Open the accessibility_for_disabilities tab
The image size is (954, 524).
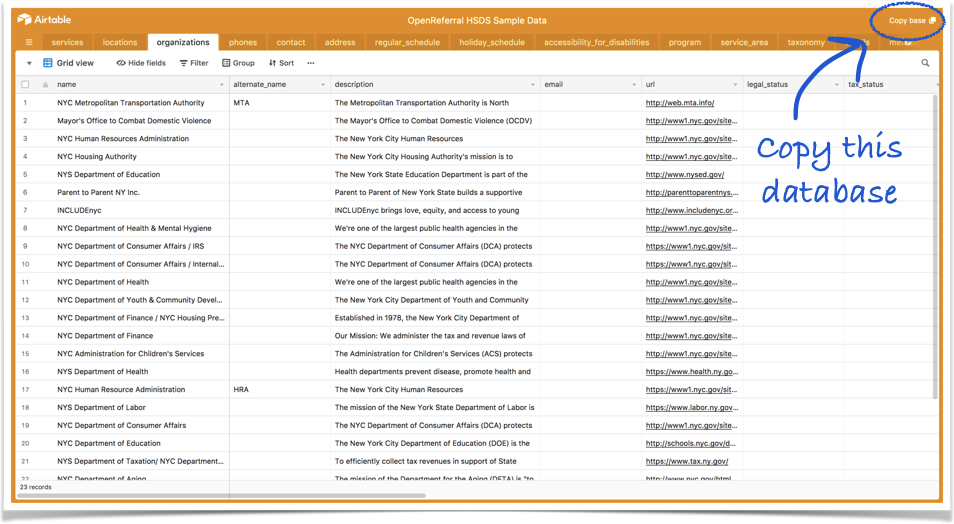tap(596, 43)
